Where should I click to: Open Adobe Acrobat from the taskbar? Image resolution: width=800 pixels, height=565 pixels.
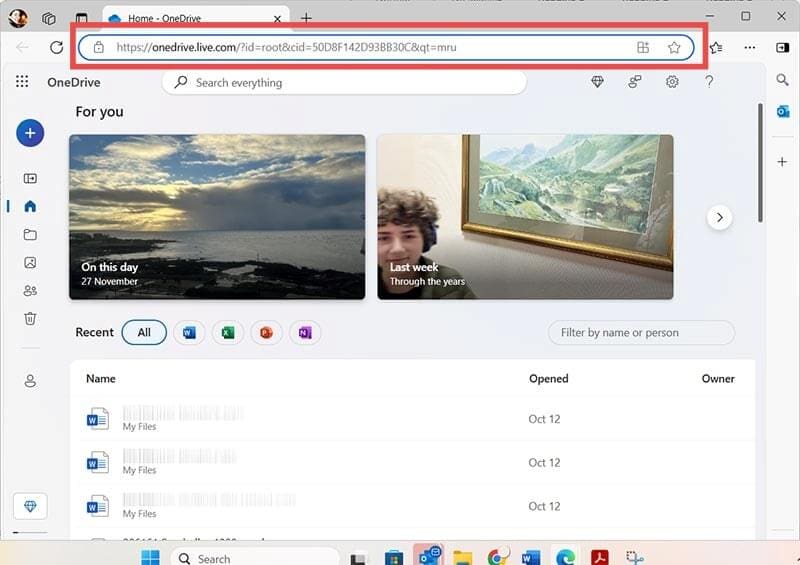click(x=600, y=558)
